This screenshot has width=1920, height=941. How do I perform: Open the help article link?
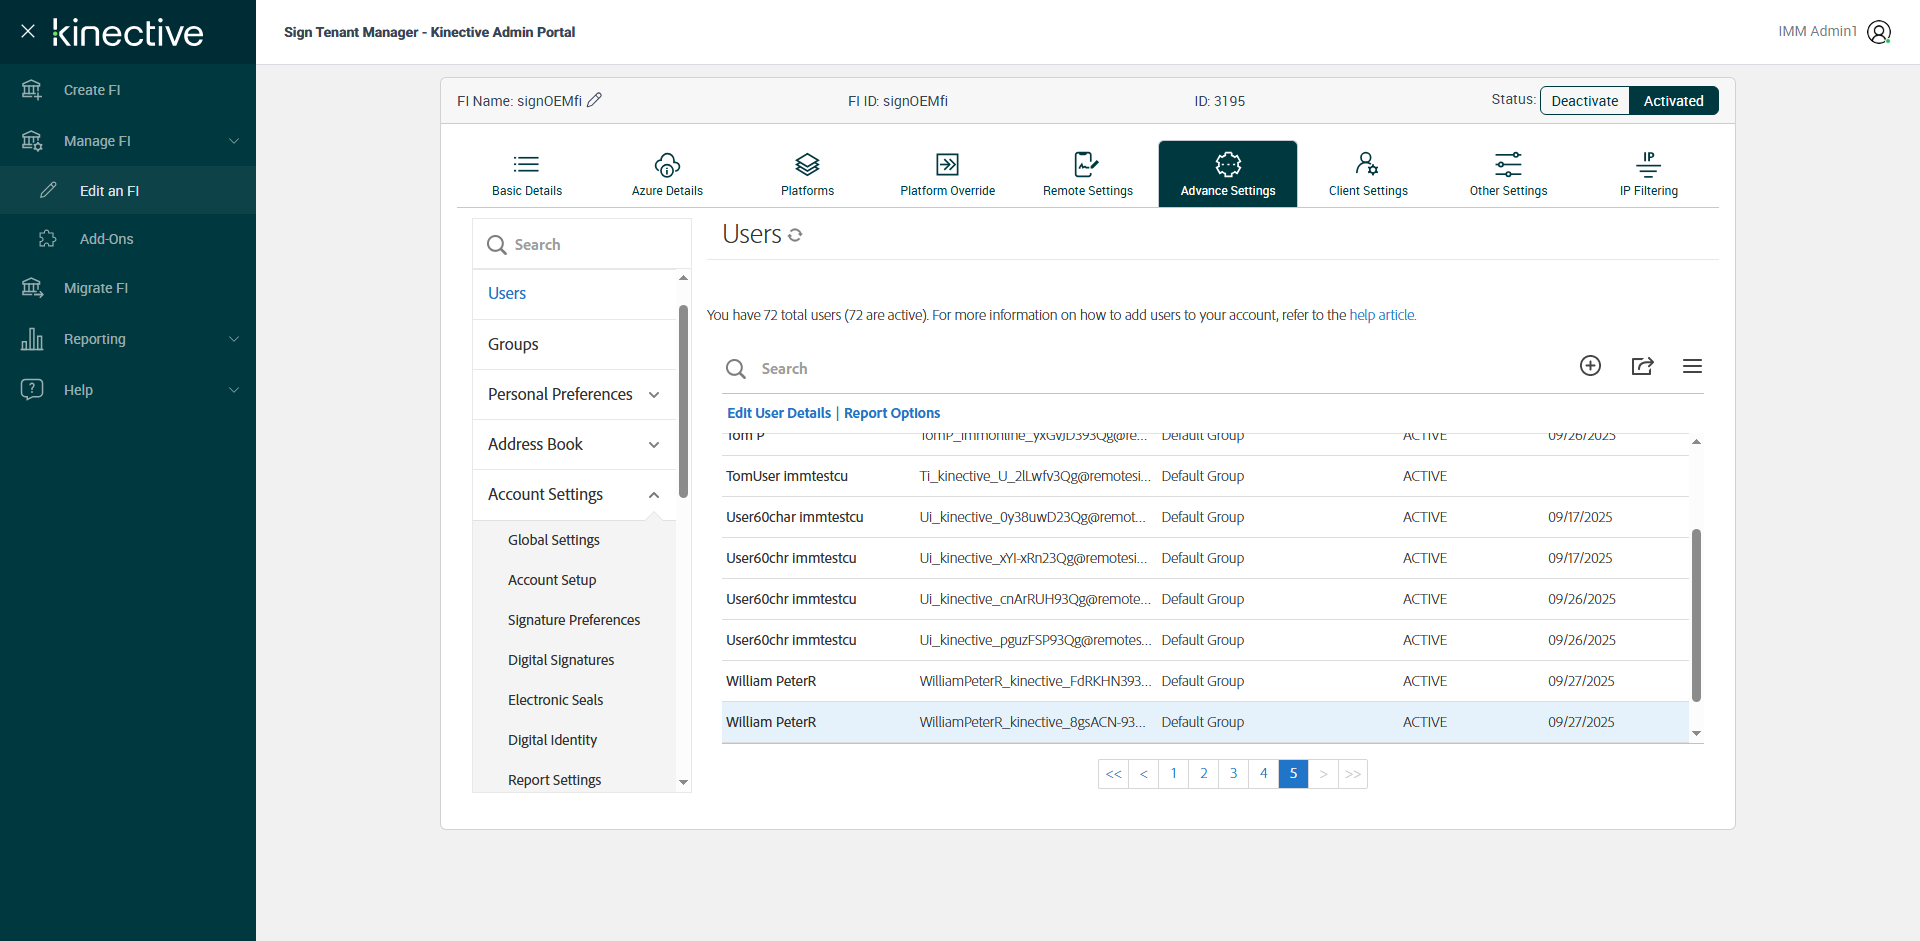[1382, 315]
